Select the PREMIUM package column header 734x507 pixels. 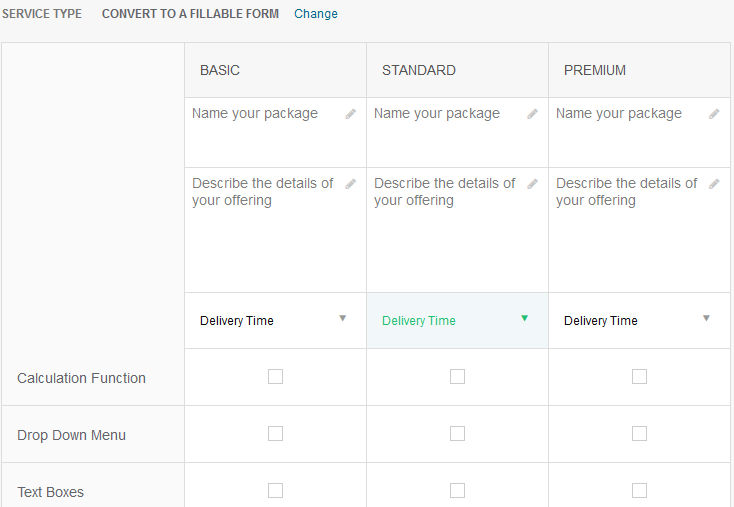[x=595, y=70]
